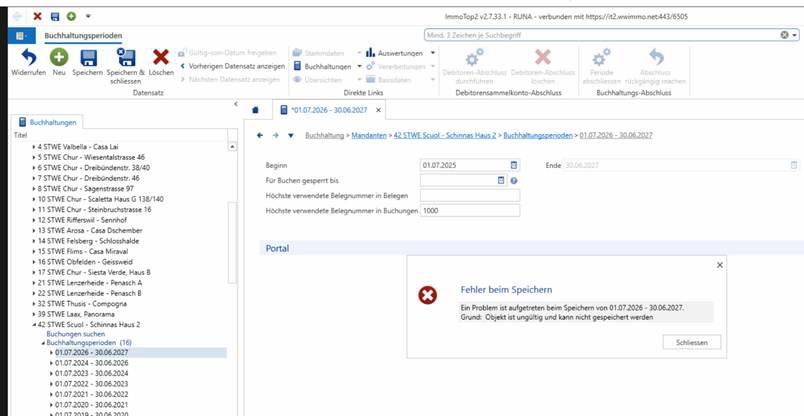This screenshot has height=416, width=804.
Task: Show previous record via Vorherigen Datensatz anzeigen
Action: [x=232, y=66]
